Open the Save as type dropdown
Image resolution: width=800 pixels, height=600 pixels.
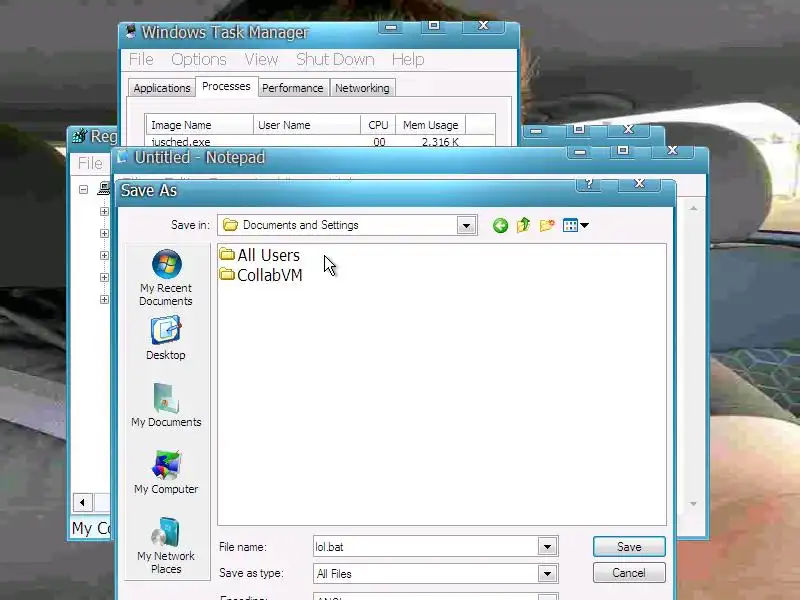547,573
